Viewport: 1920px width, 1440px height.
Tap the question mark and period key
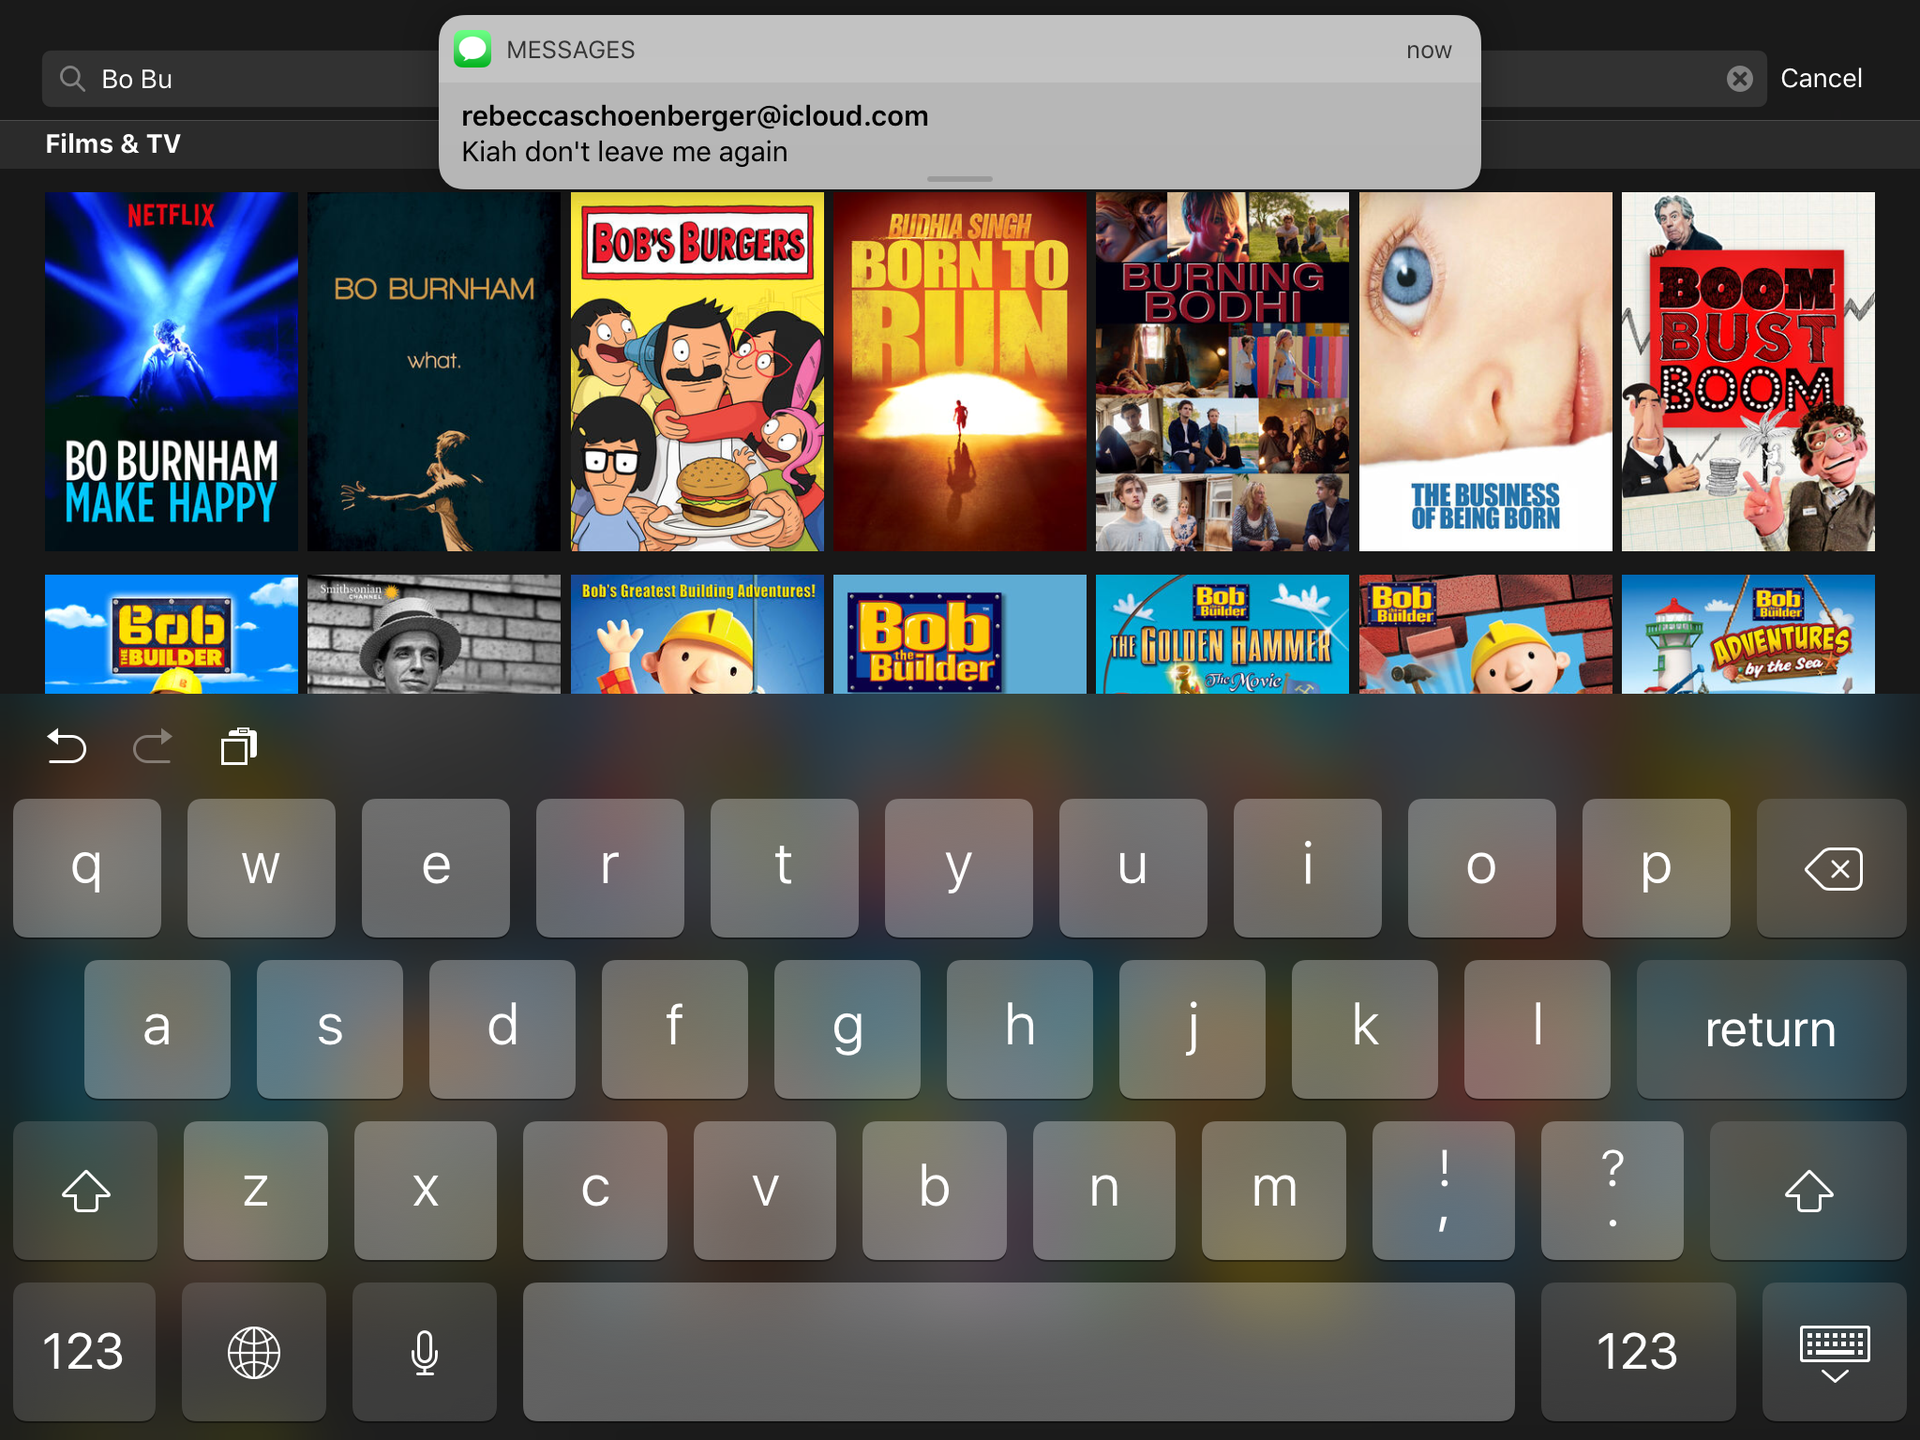[1613, 1190]
